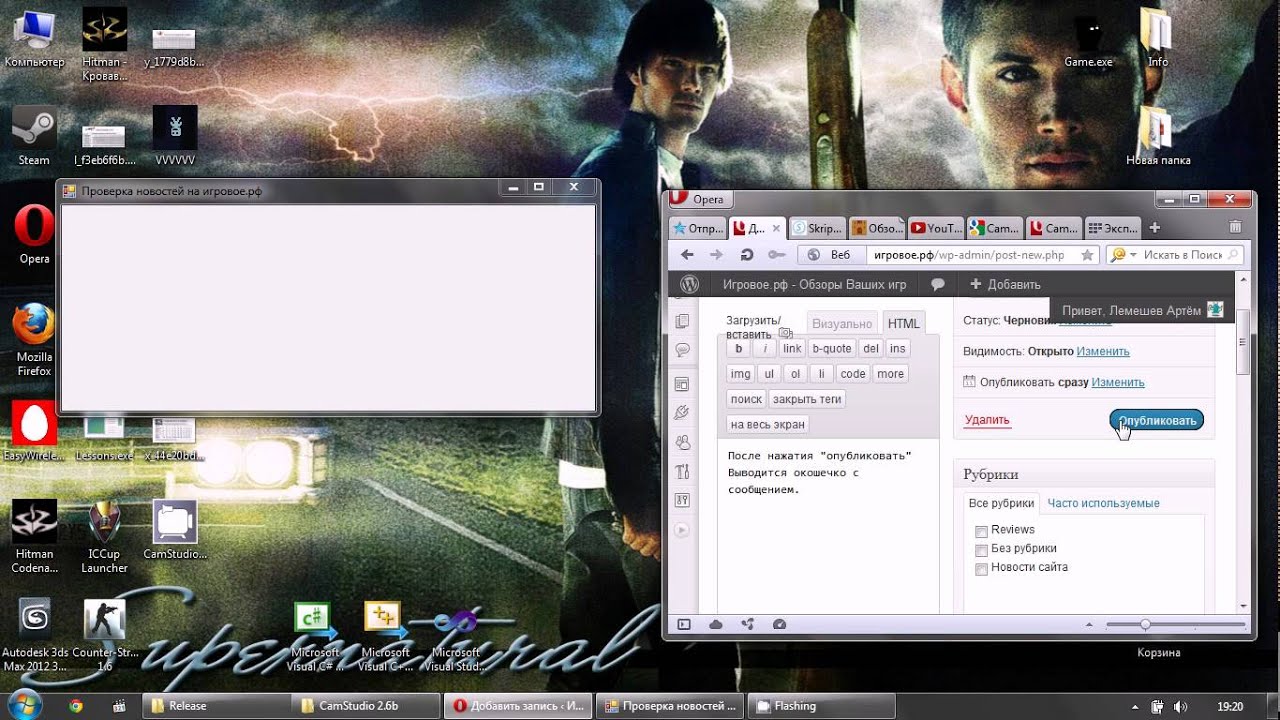Switch to the HTML editor tab
The height and width of the screenshot is (720, 1280).
pyautogui.click(x=903, y=324)
